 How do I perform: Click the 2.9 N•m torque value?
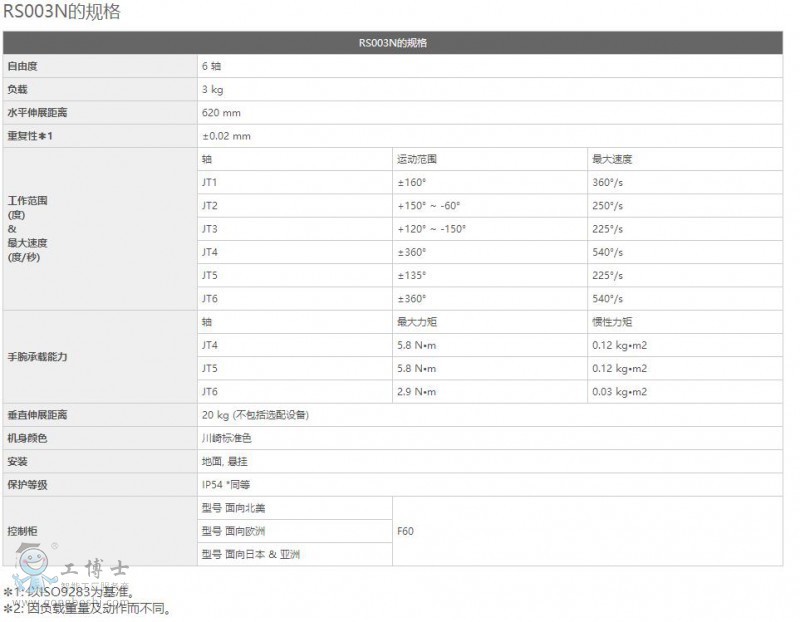click(x=417, y=391)
